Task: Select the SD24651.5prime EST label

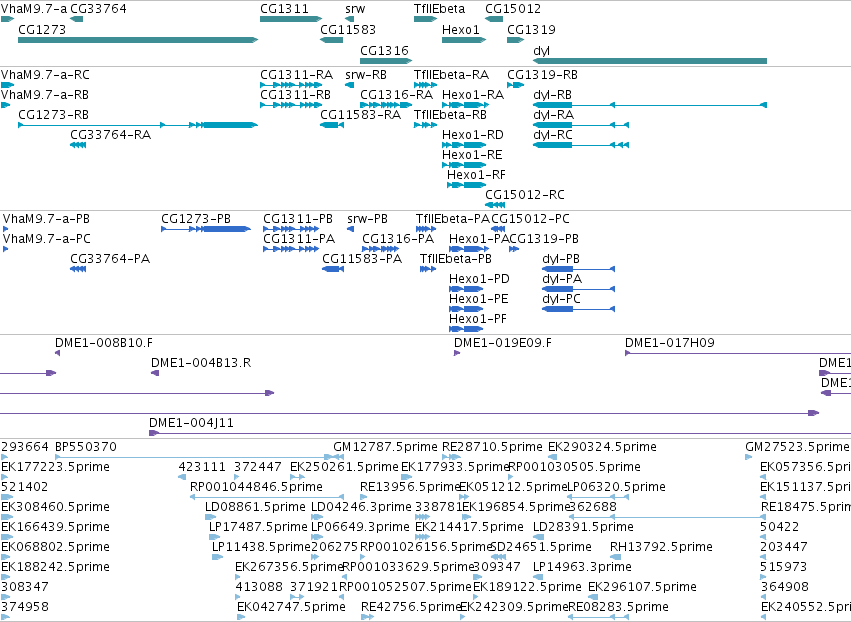Action: coord(541,548)
